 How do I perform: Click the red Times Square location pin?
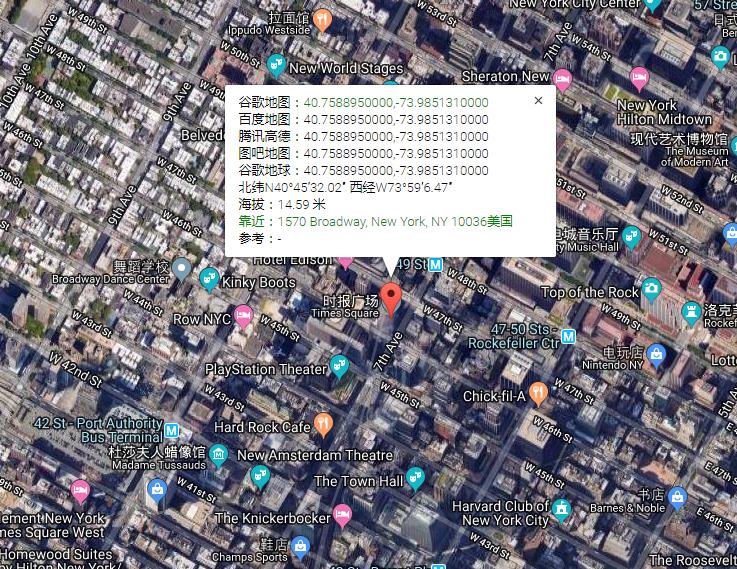[x=391, y=300]
